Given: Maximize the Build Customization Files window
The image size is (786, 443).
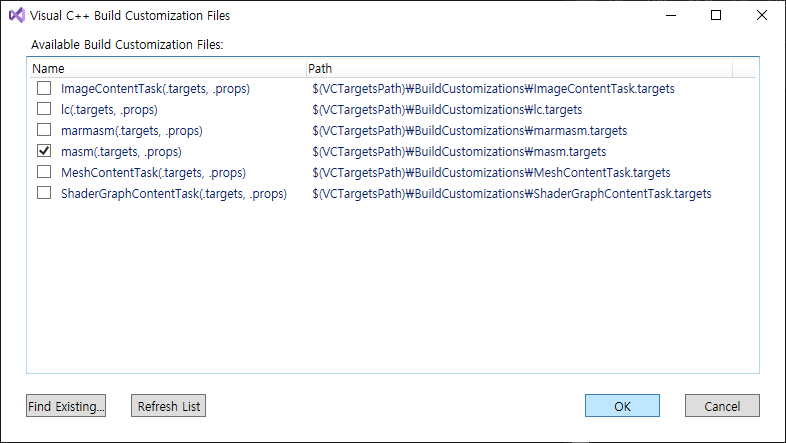Looking at the screenshot, I should [x=716, y=15].
